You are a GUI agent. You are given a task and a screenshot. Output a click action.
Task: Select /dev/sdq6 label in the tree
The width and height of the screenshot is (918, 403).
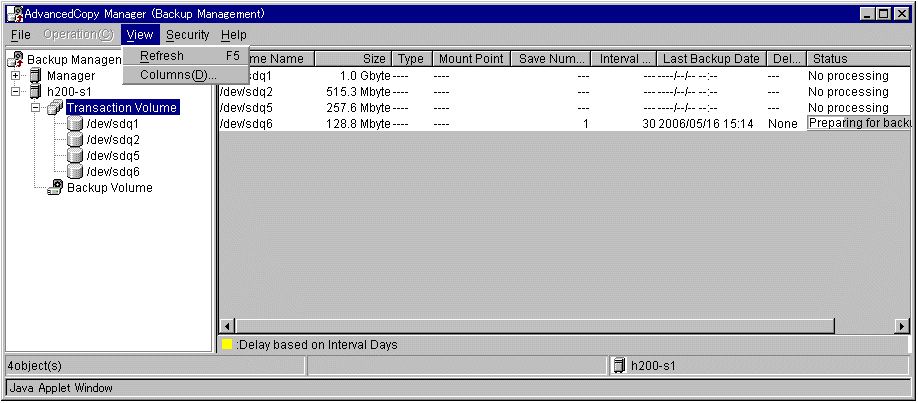(x=112, y=171)
